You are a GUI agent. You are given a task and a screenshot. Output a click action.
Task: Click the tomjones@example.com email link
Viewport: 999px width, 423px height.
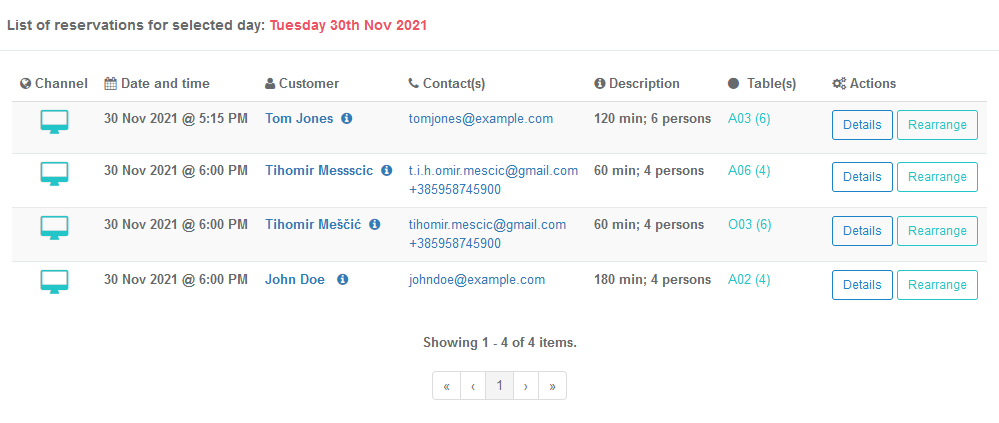pos(480,118)
